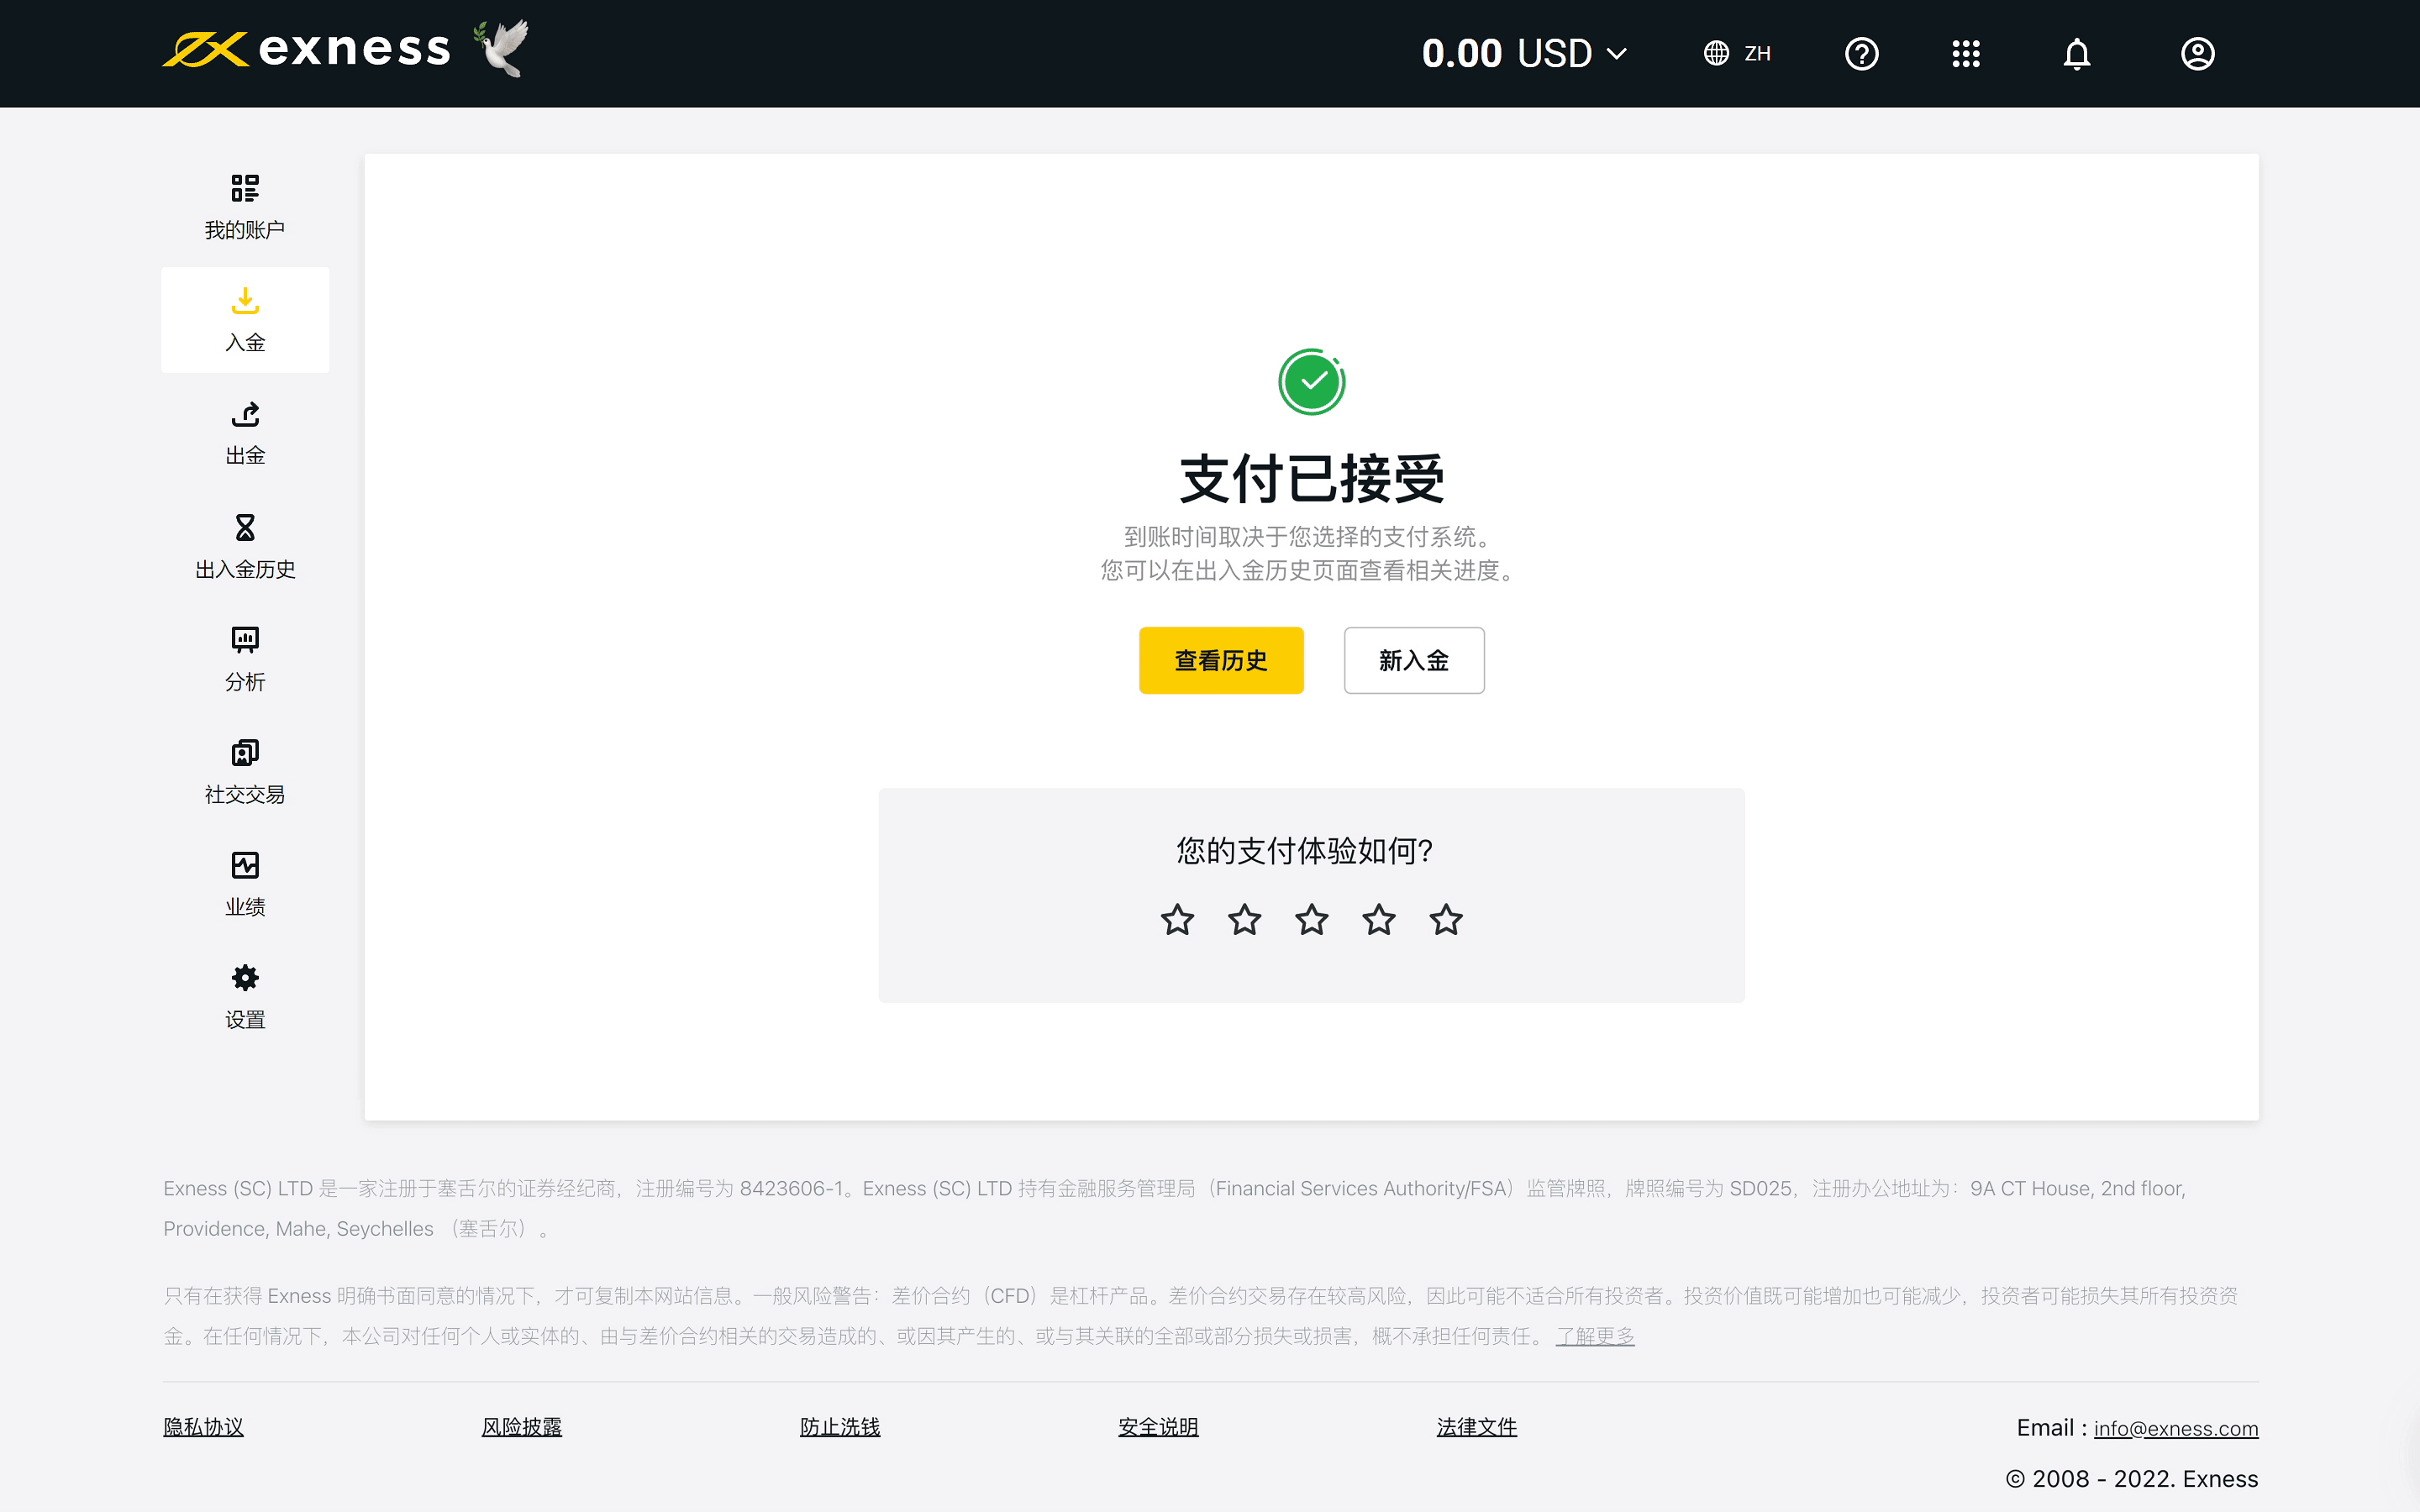The image size is (2420, 1512).
Task: Open the apps grid menu icon
Action: point(1965,53)
